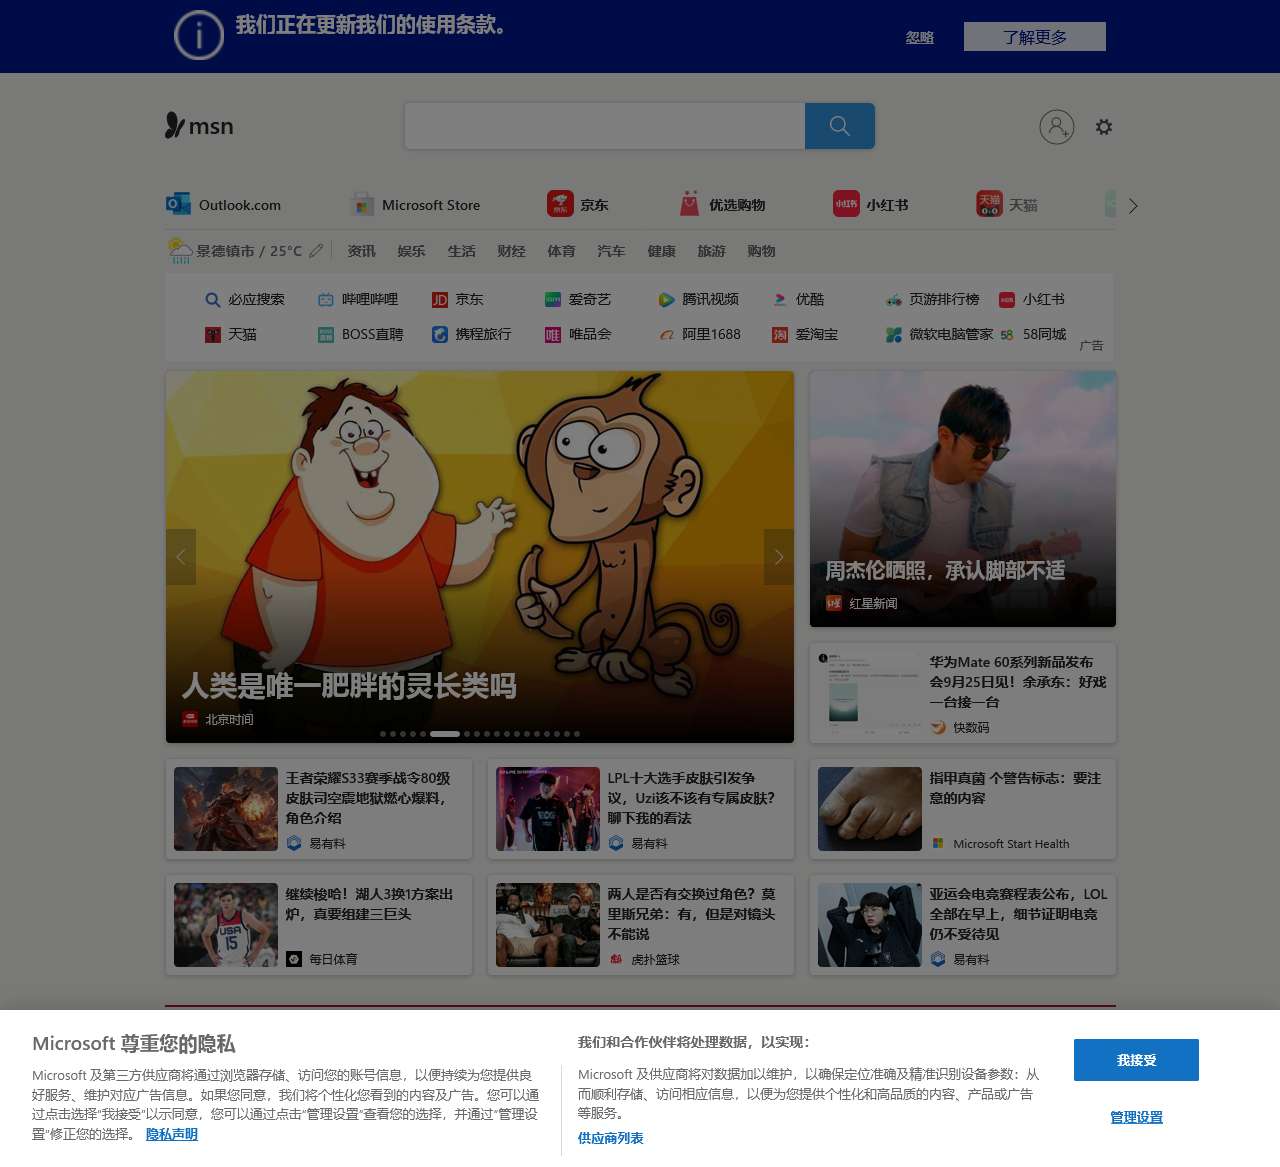Click the info icon in terms banner
This screenshot has width=1280, height=1167.
199,35
